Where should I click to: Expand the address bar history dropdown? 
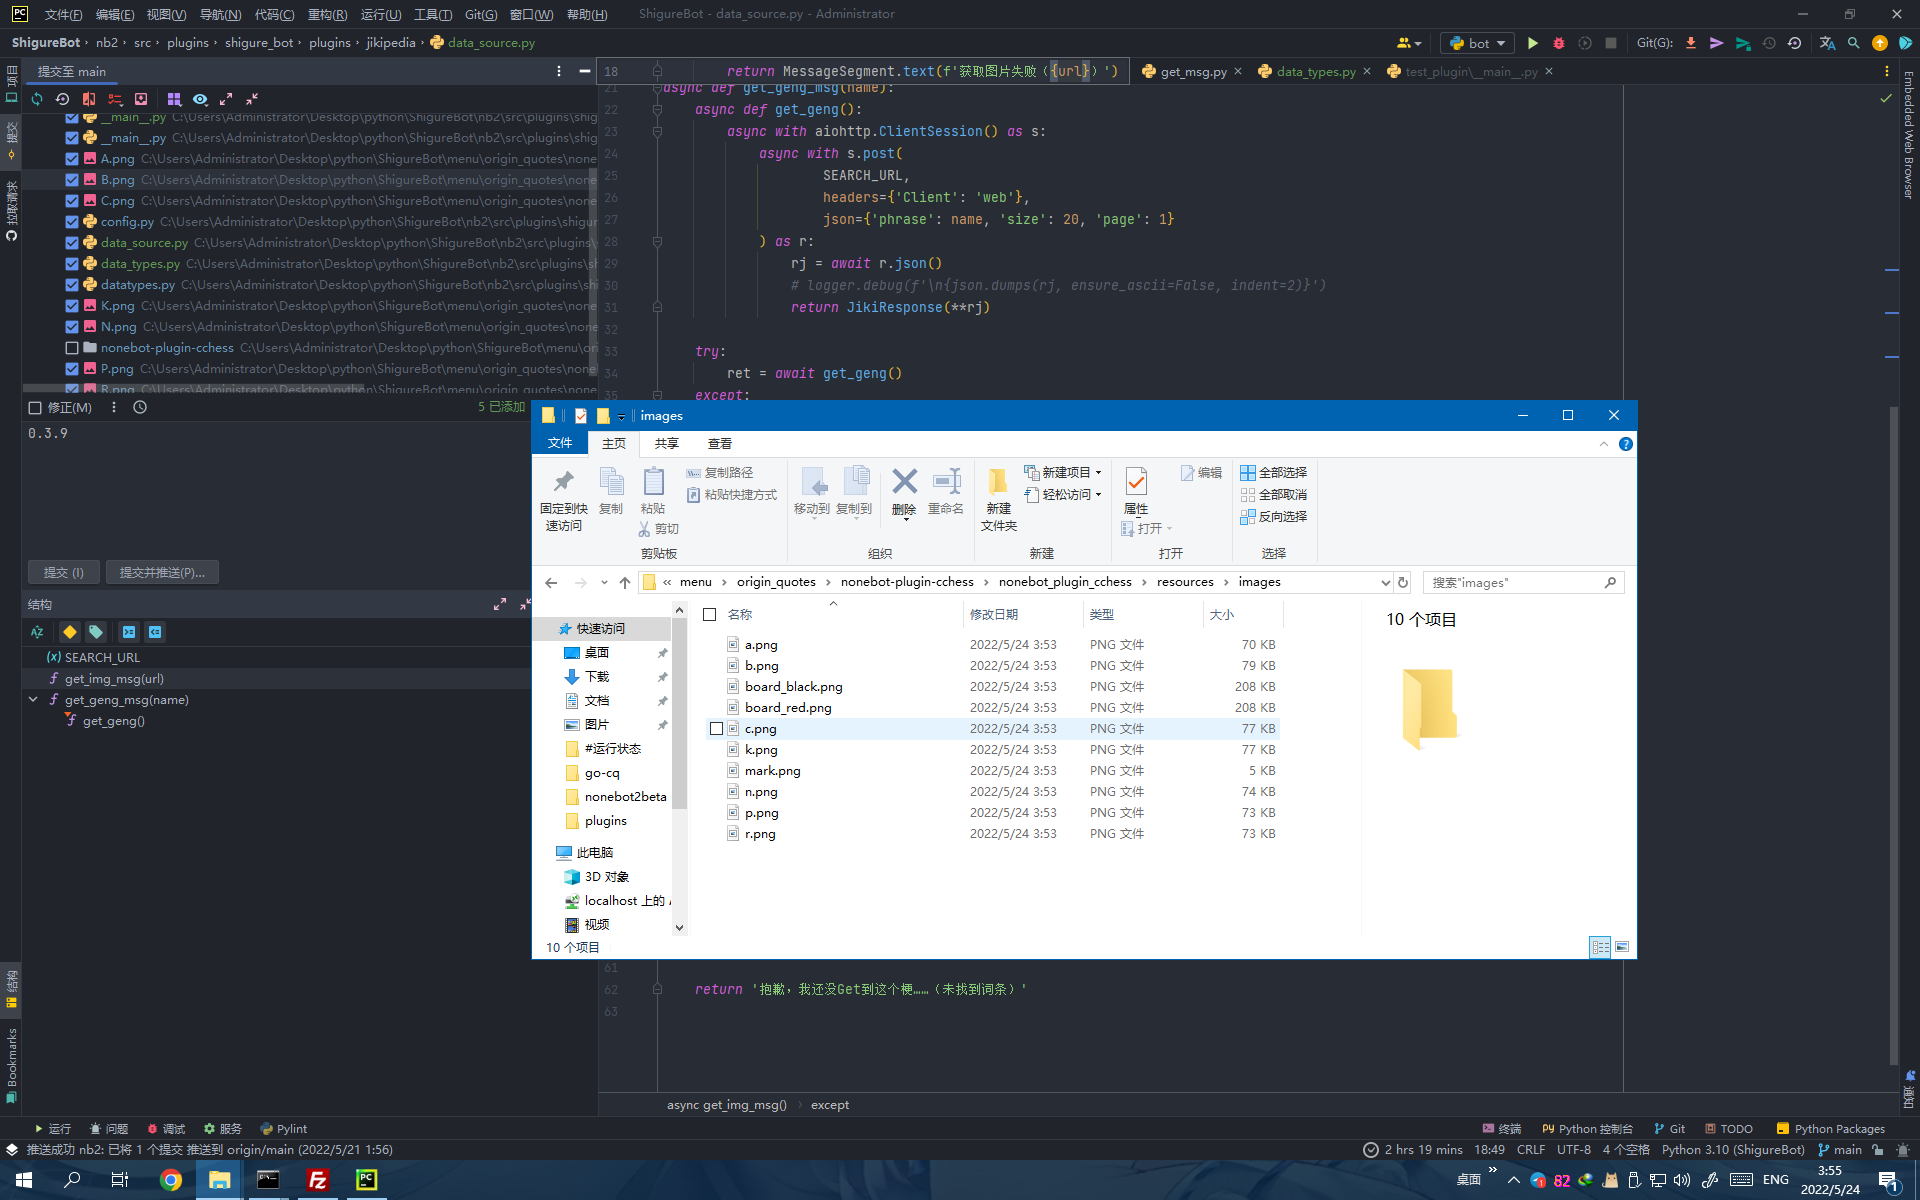point(1385,582)
